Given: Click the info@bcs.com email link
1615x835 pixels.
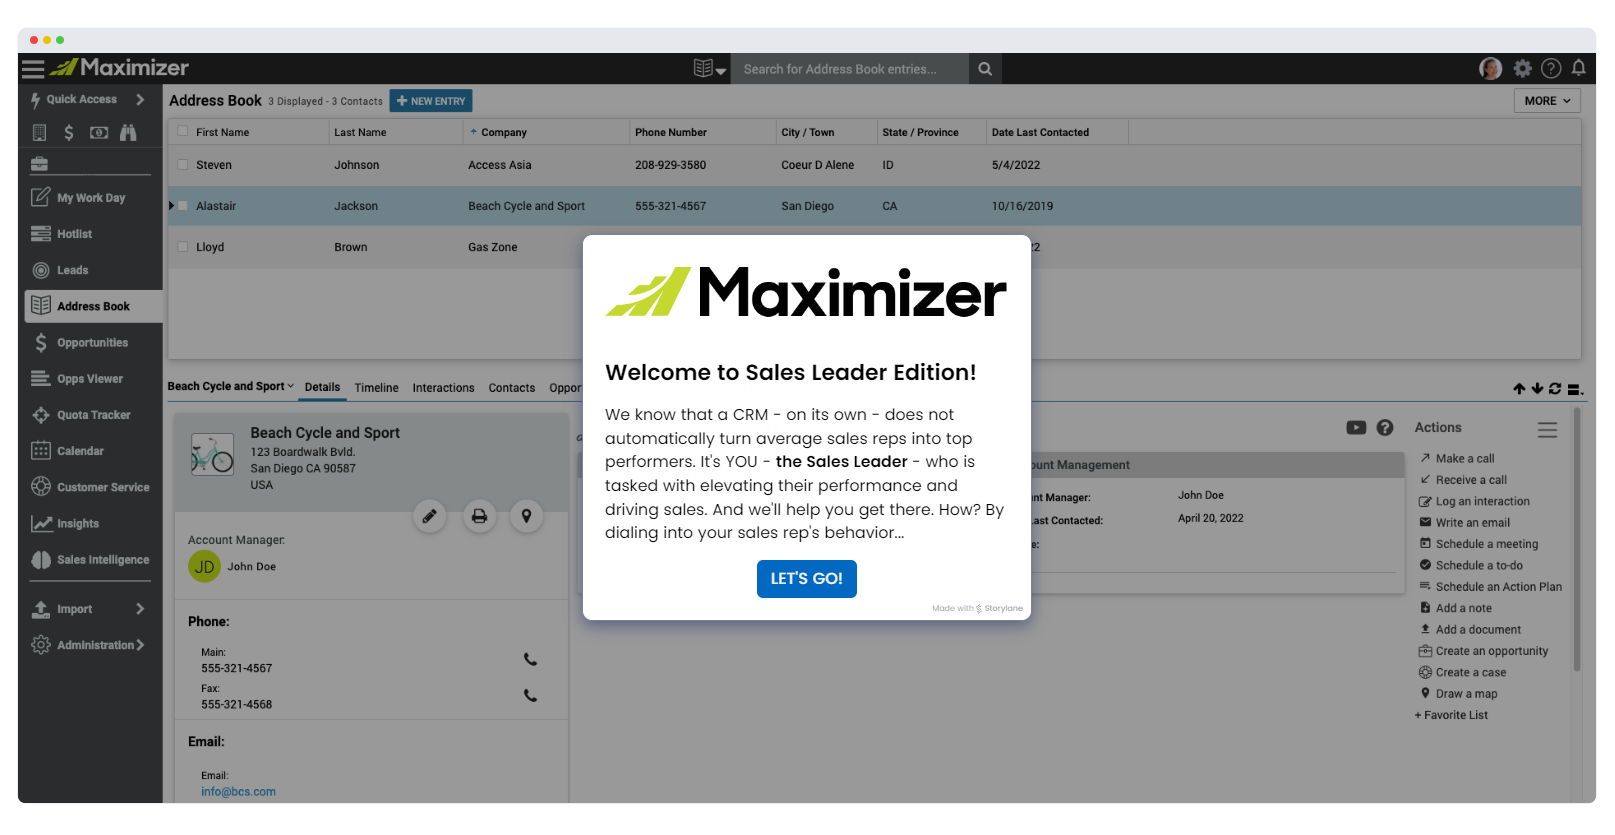Looking at the screenshot, I should pos(238,792).
